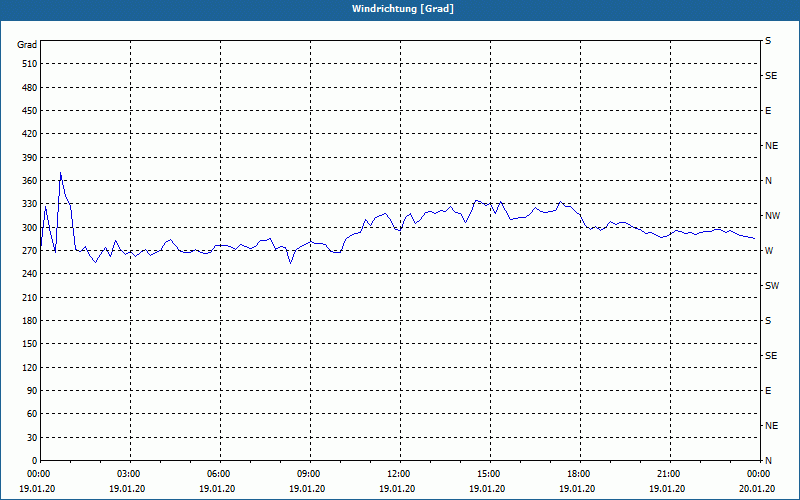Click the 360 y-axis tick label
This screenshot has height=500, width=800.
(x=30, y=181)
